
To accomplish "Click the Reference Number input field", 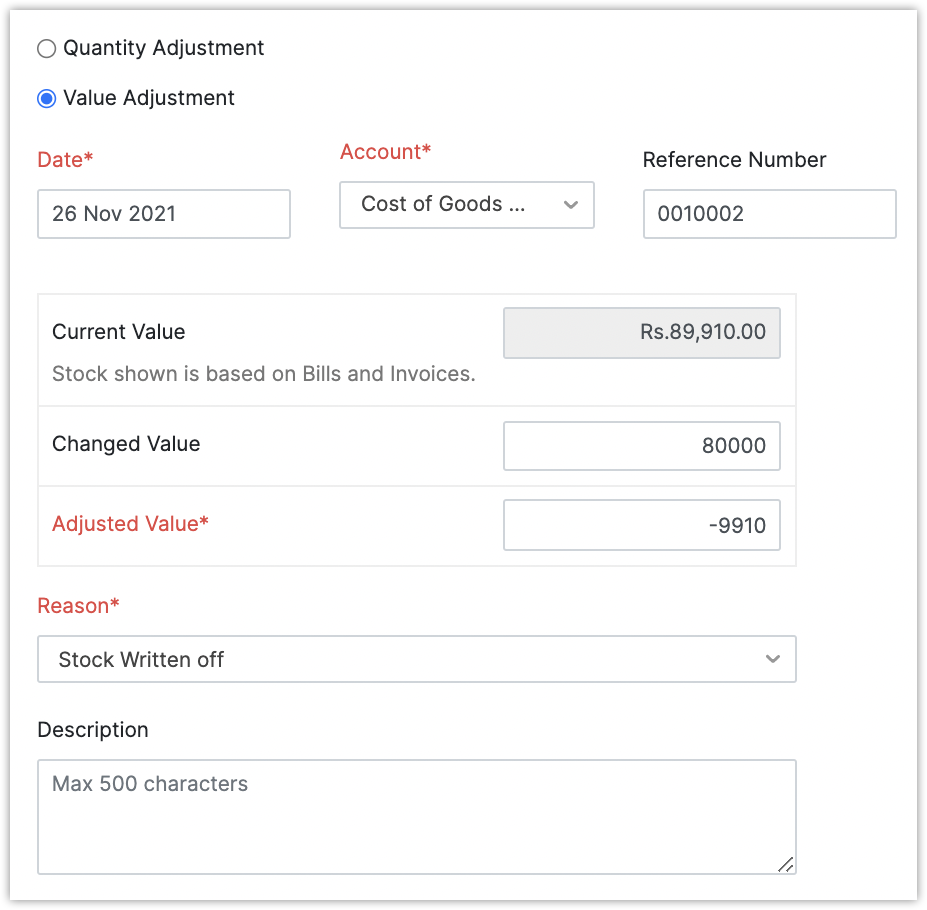I will coord(769,214).
